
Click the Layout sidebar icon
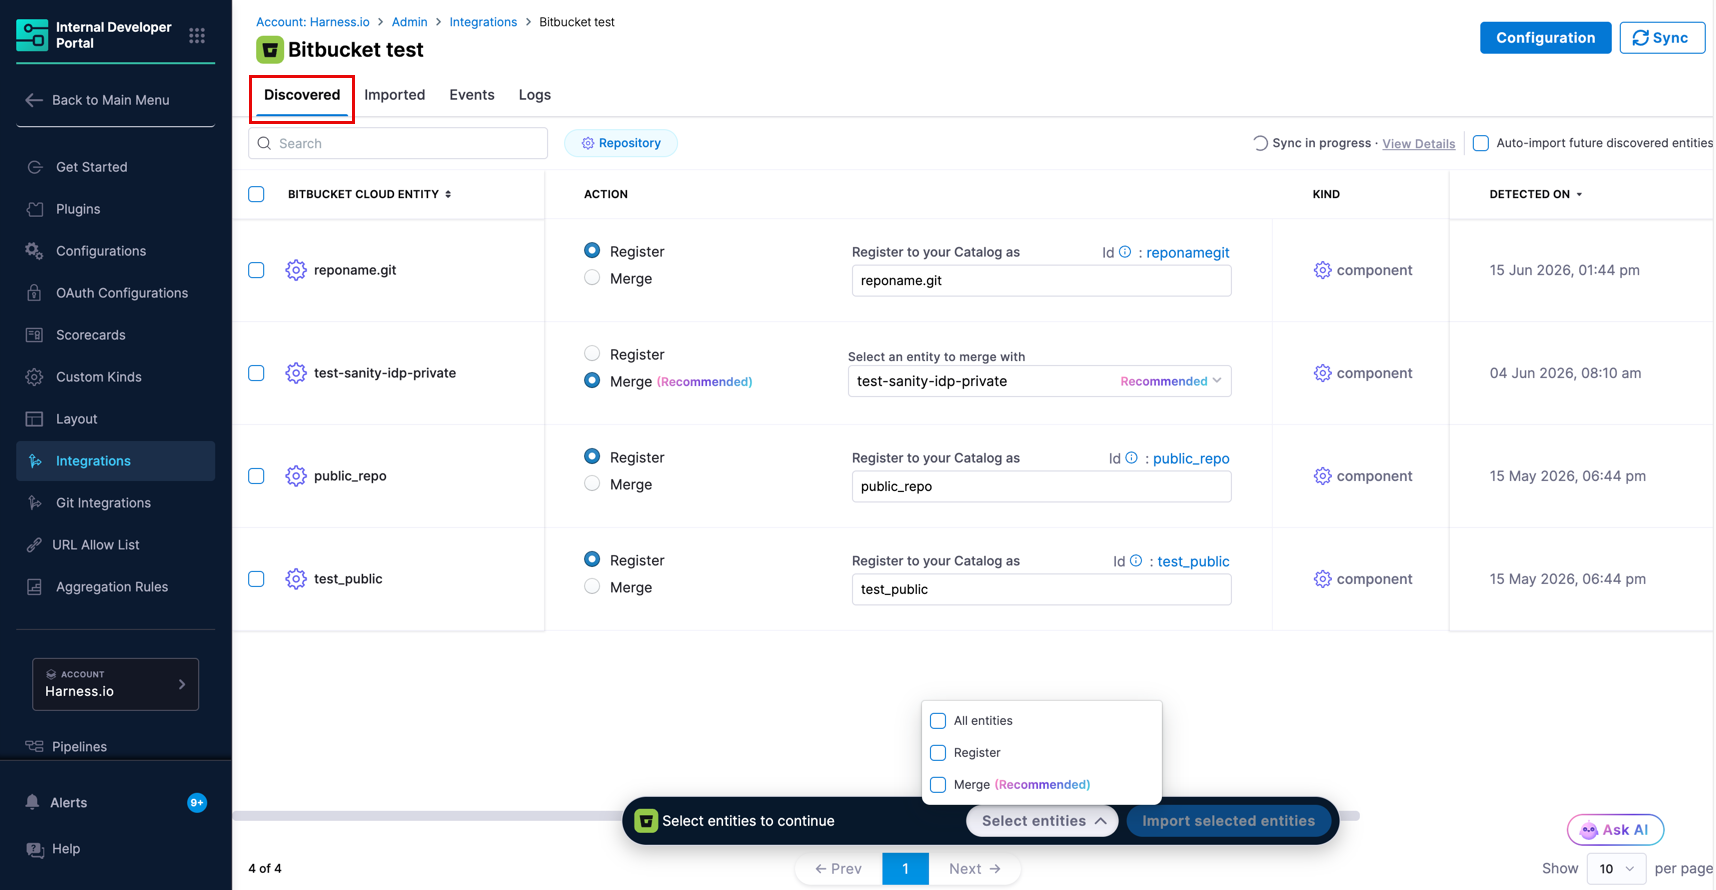tap(35, 419)
